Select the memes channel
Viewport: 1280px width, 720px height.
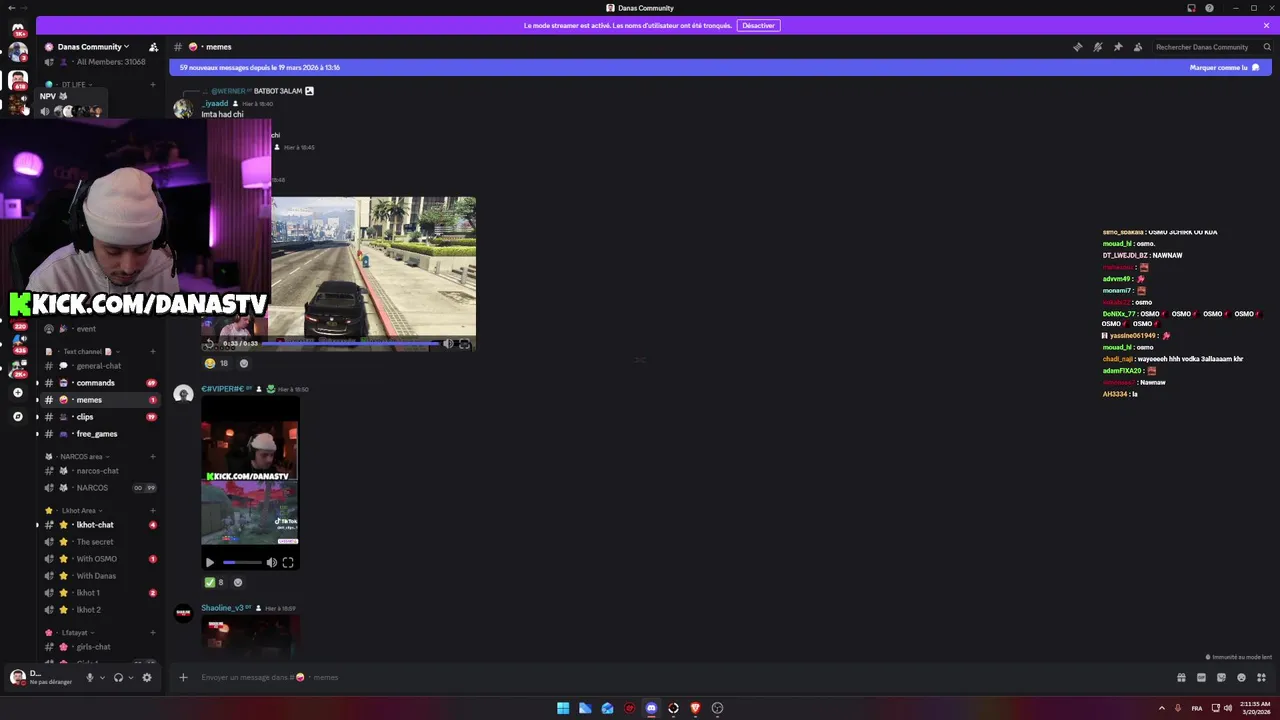[x=98, y=400]
